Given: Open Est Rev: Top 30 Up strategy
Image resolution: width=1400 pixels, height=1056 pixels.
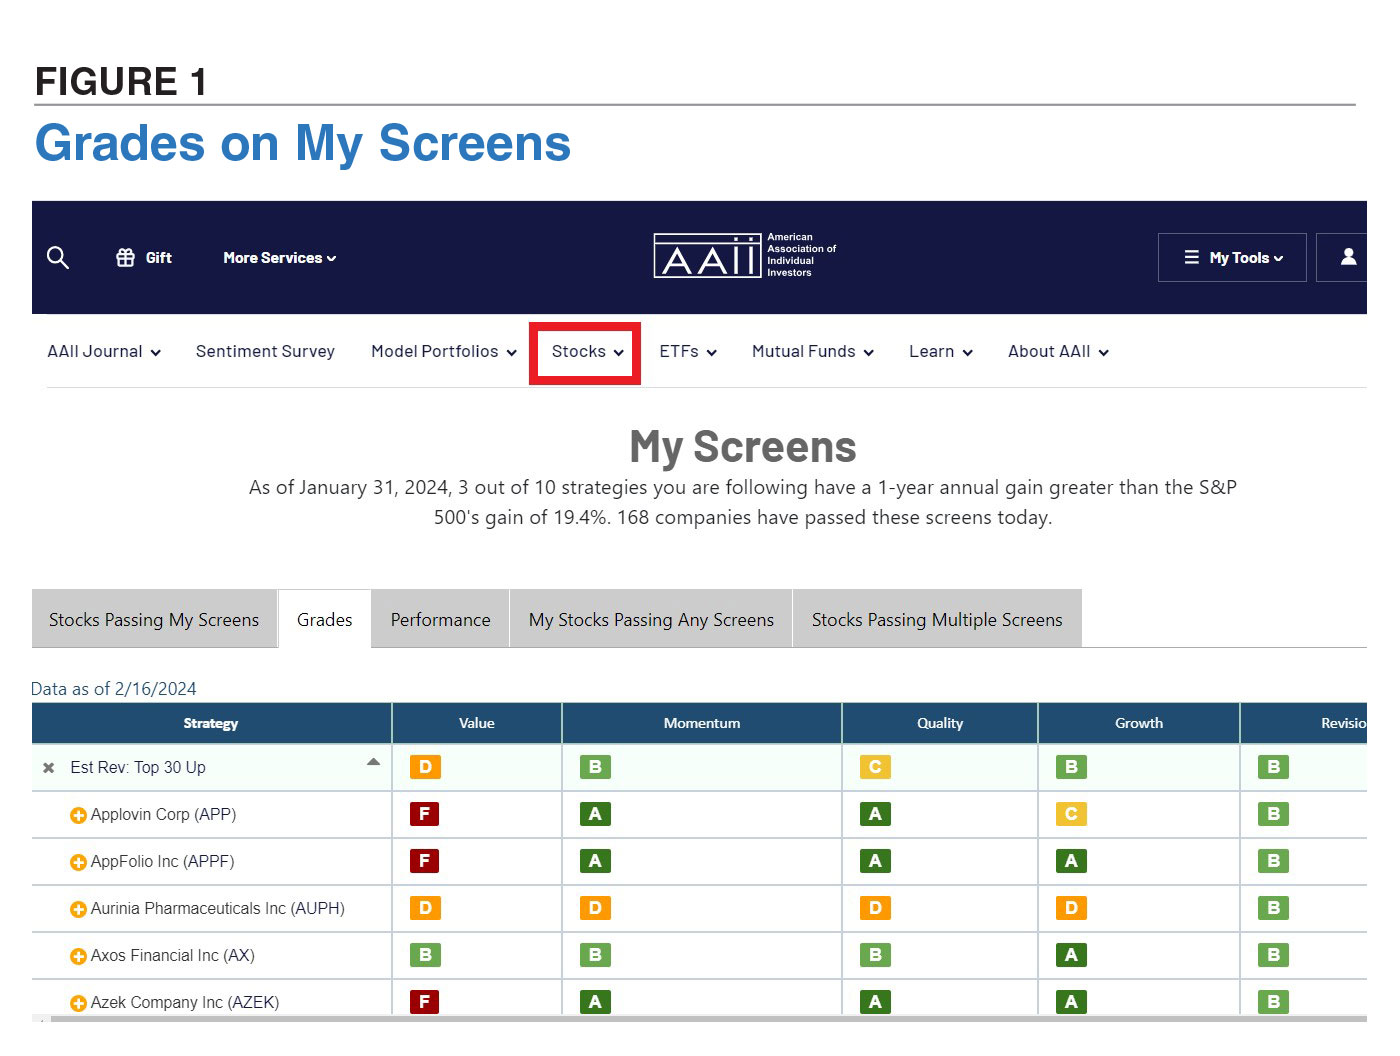Looking at the screenshot, I should point(138,768).
